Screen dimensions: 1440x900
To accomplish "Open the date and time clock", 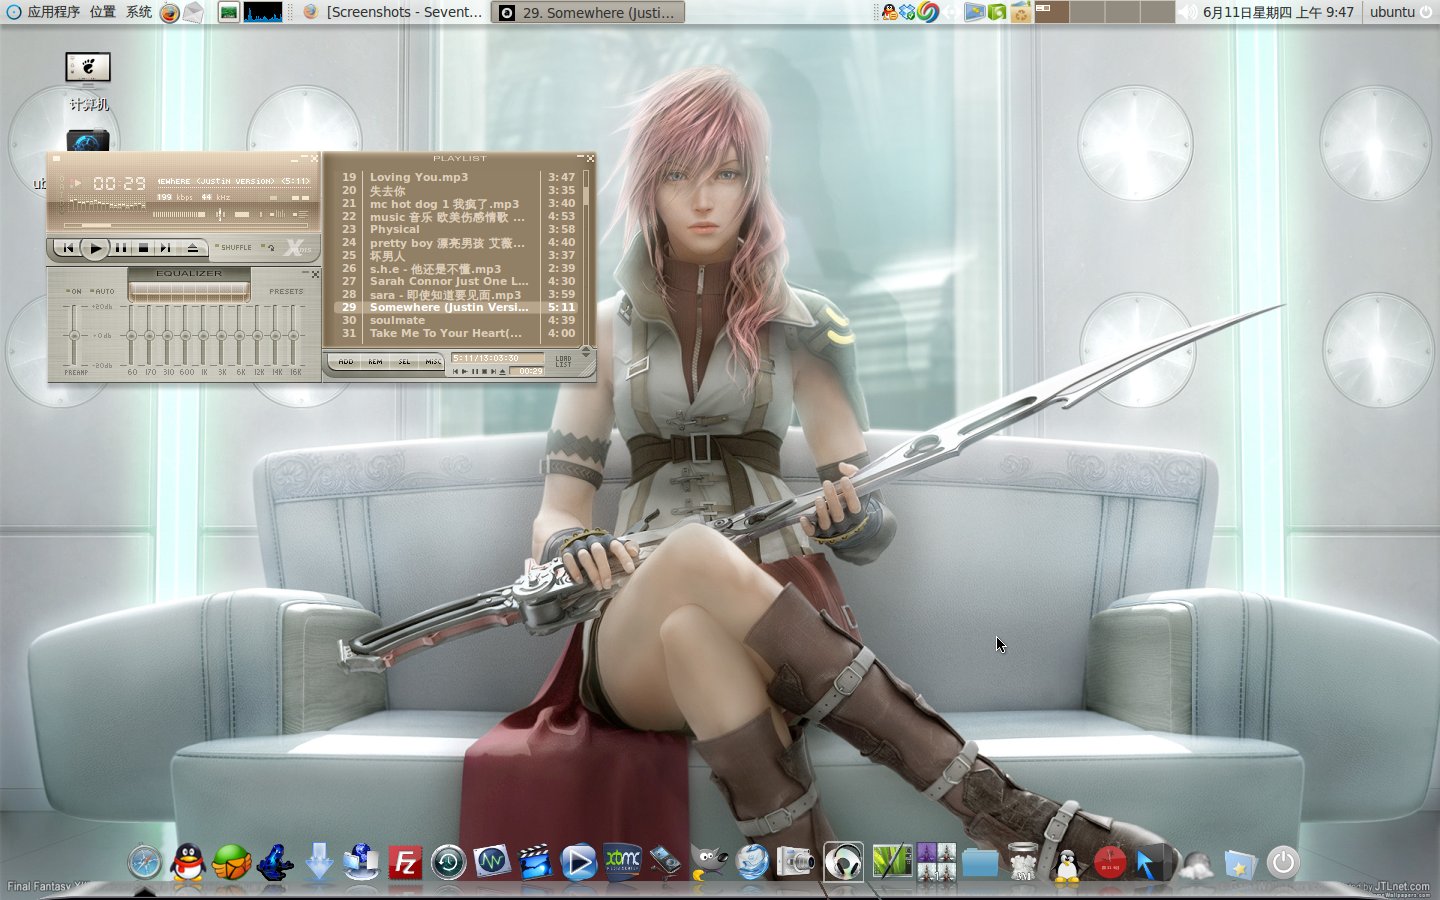I will [x=1278, y=12].
